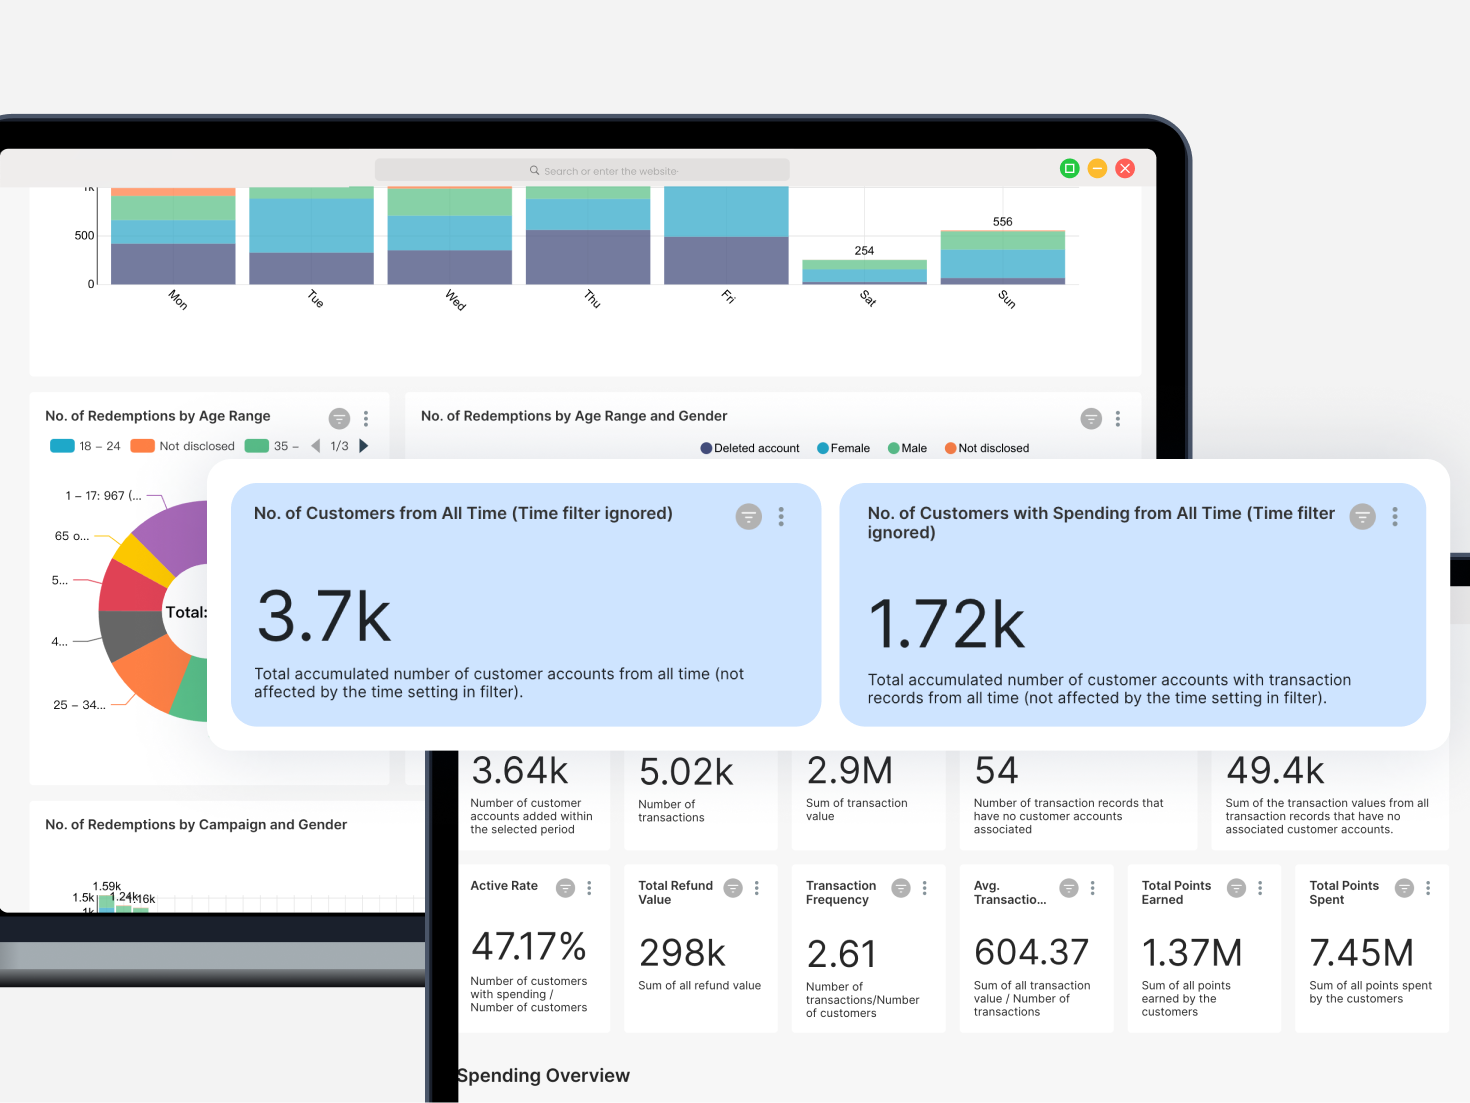Image resolution: width=1470 pixels, height=1103 pixels.
Task: Click the Male green legend color dot
Action: 894,448
